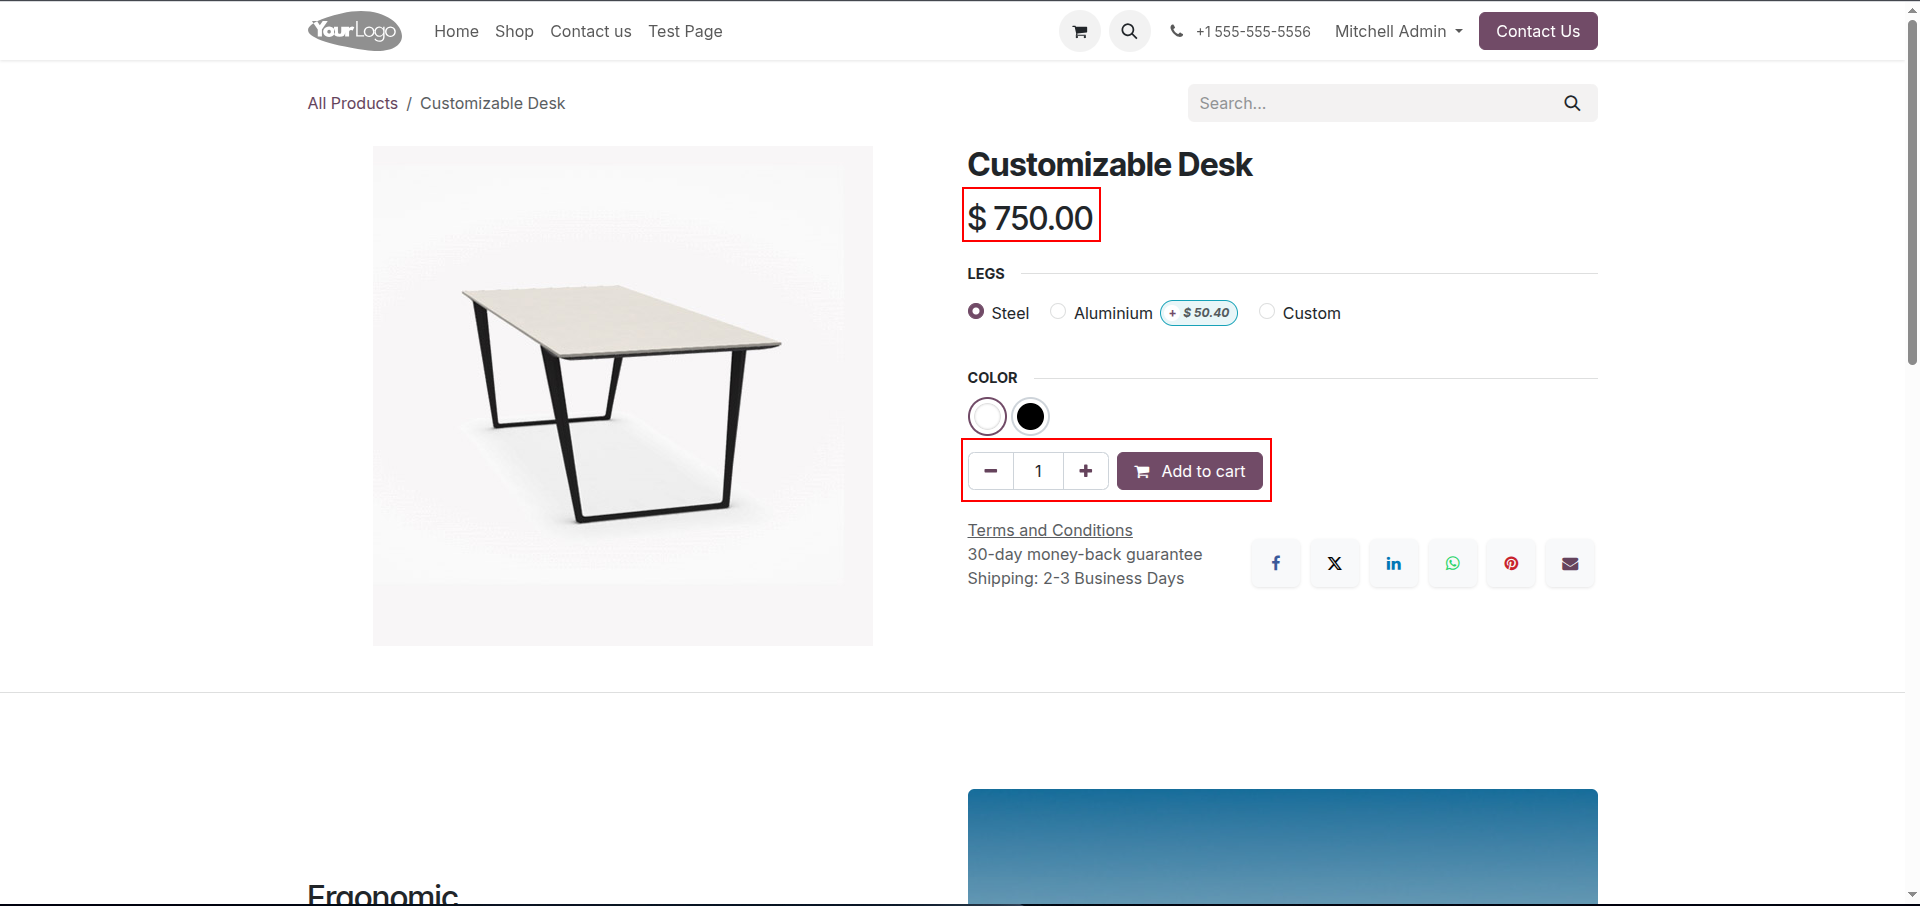Expand Mitchell Admin user dropdown

[x=1399, y=31]
